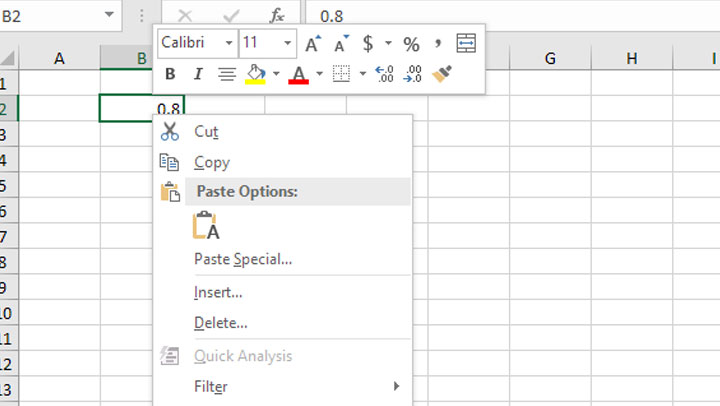720x406 pixels.
Task: Click the Decrease Font Size icon
Action: [341, 44]
